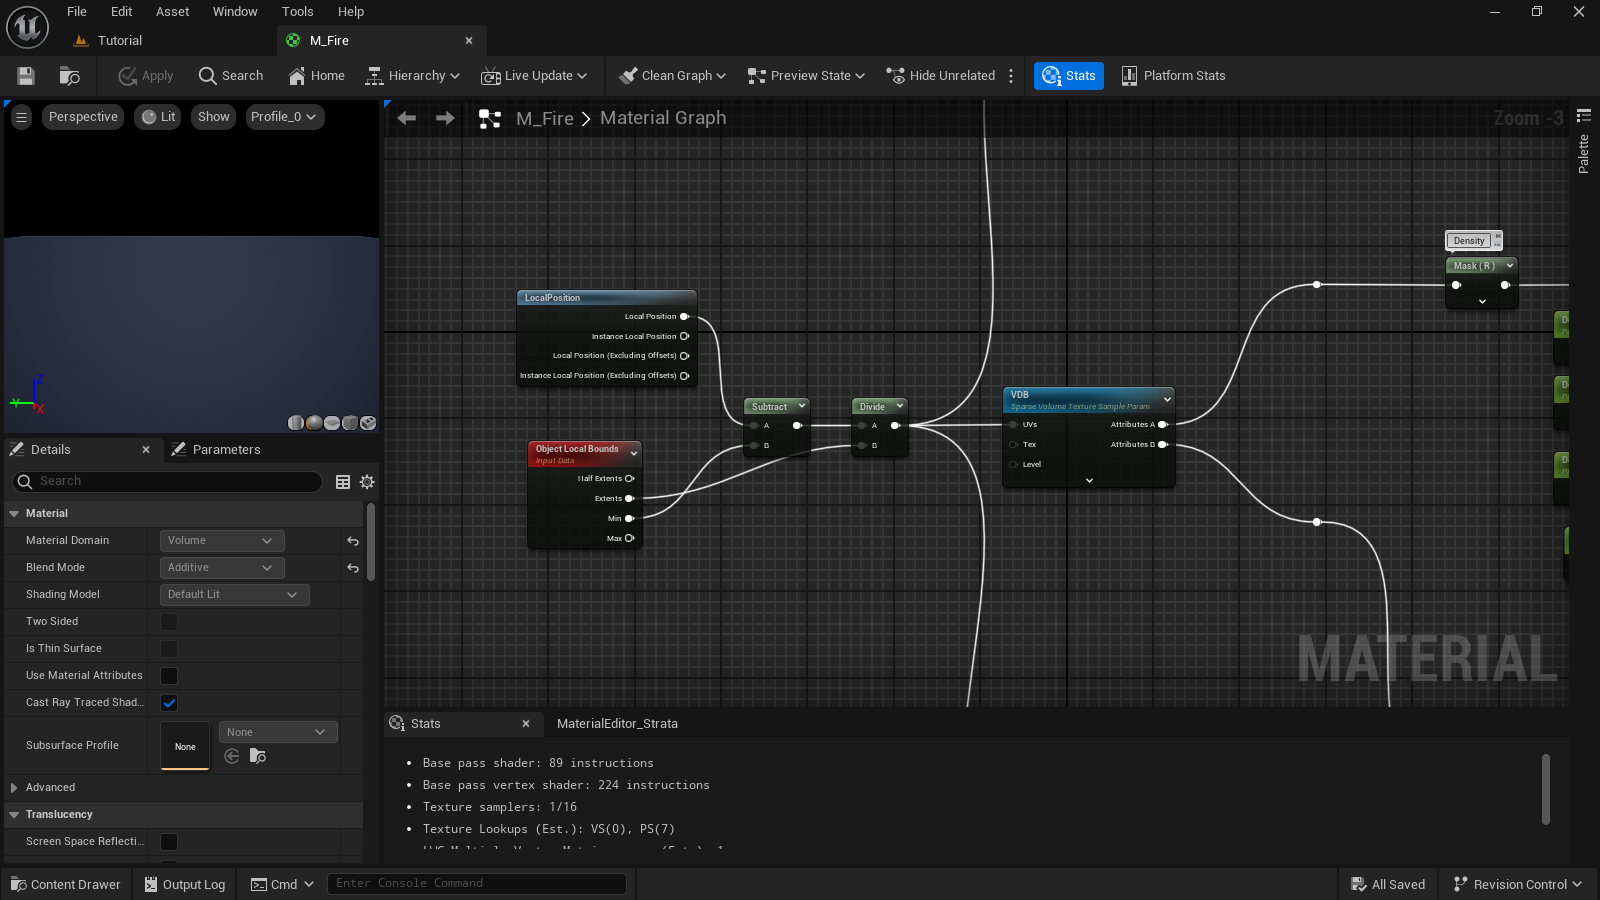Navigate back in graph with left arrow

point(407,118)
